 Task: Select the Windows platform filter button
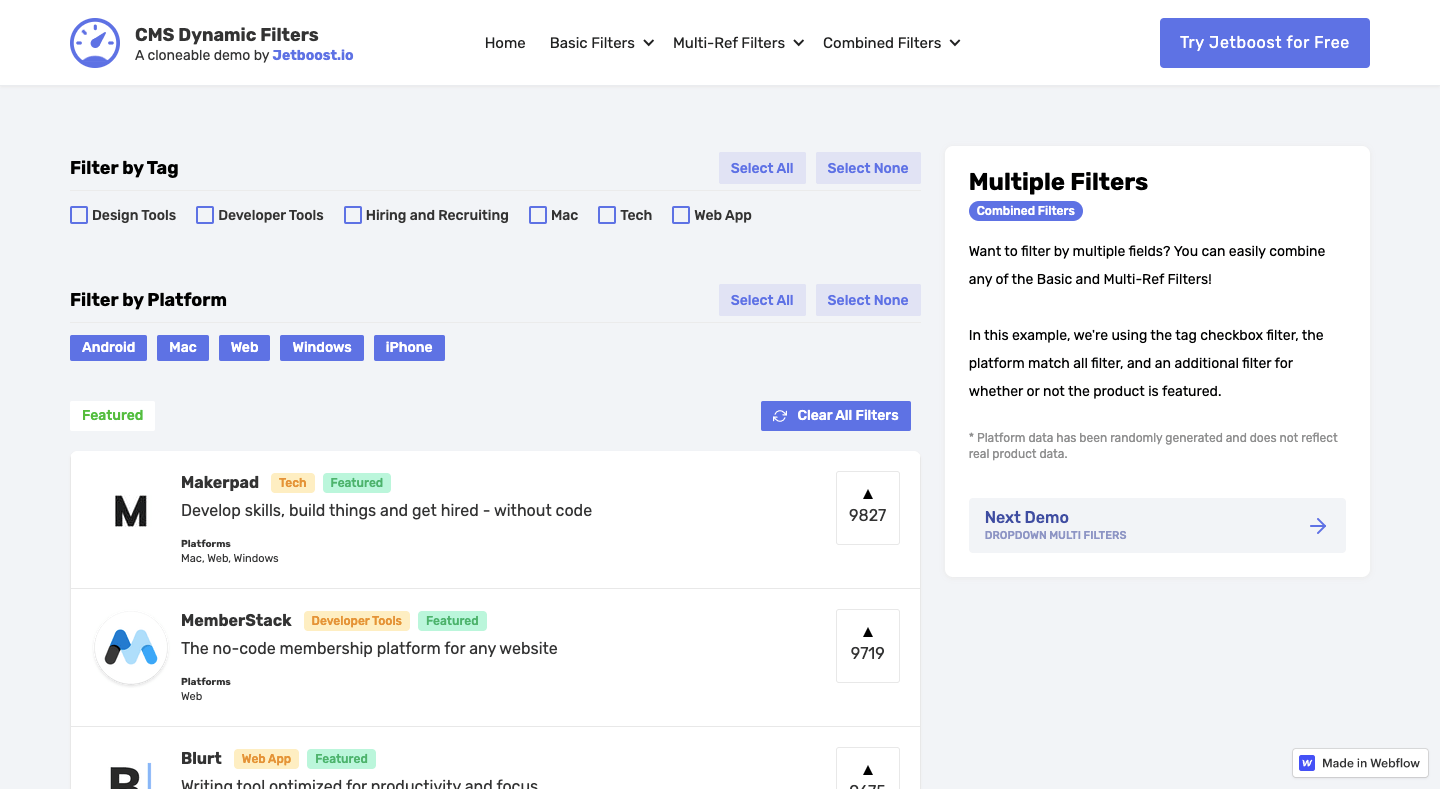(x=321, y=347)
